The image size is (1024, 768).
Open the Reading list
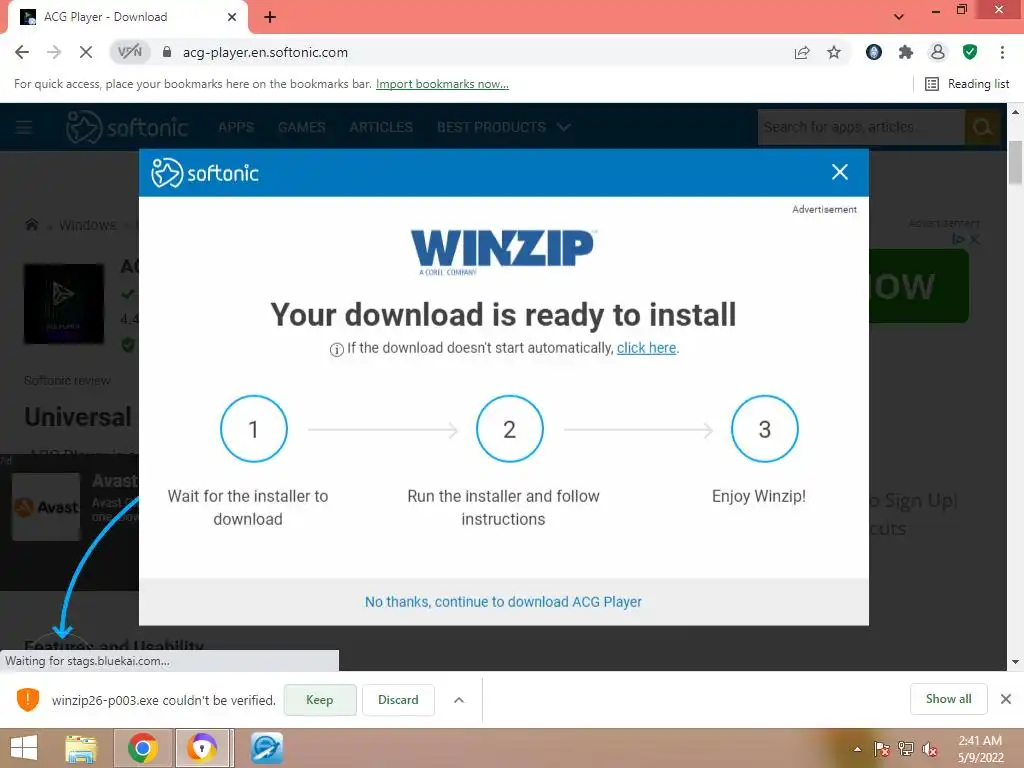point(967,84)
